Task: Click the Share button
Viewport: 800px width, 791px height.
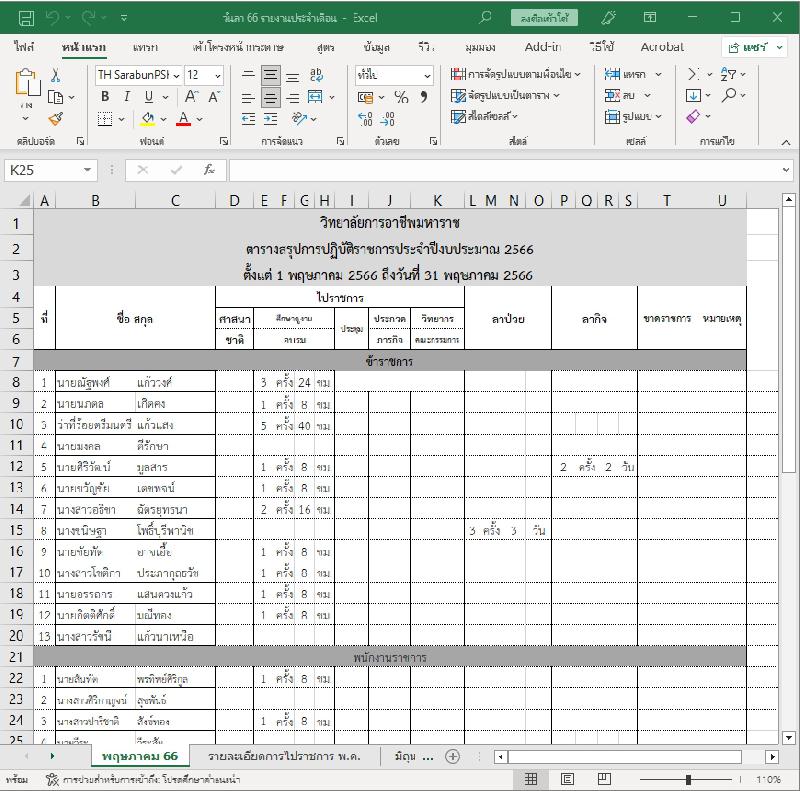Action: click(756, 47)
